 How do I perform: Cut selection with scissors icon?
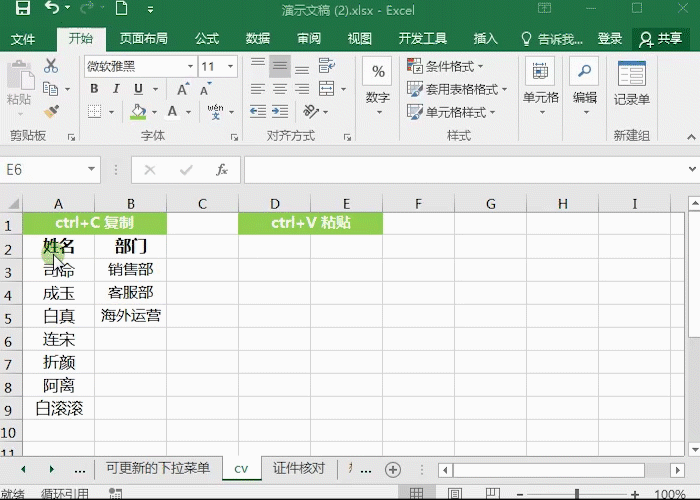coord(51,66)
